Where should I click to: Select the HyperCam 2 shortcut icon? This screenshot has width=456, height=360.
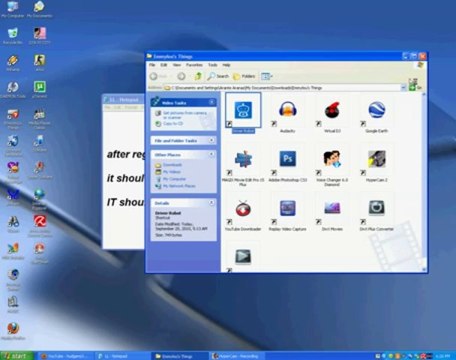[x=377, y=159]
